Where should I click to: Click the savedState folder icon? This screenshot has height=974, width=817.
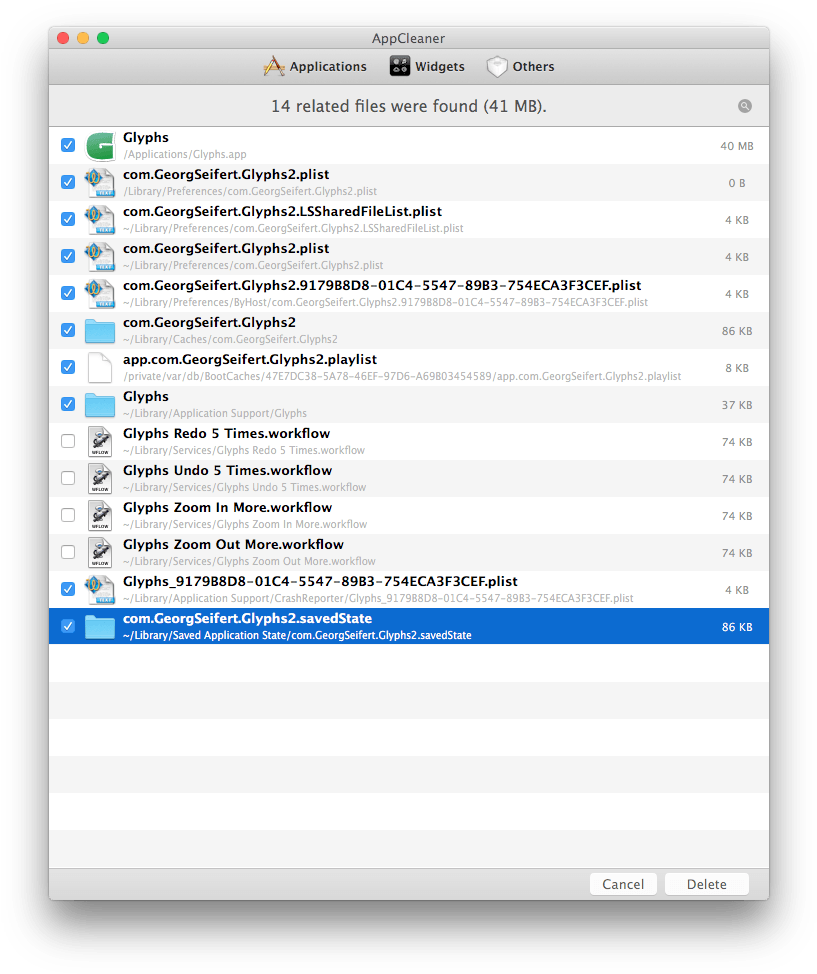(100, 625)
